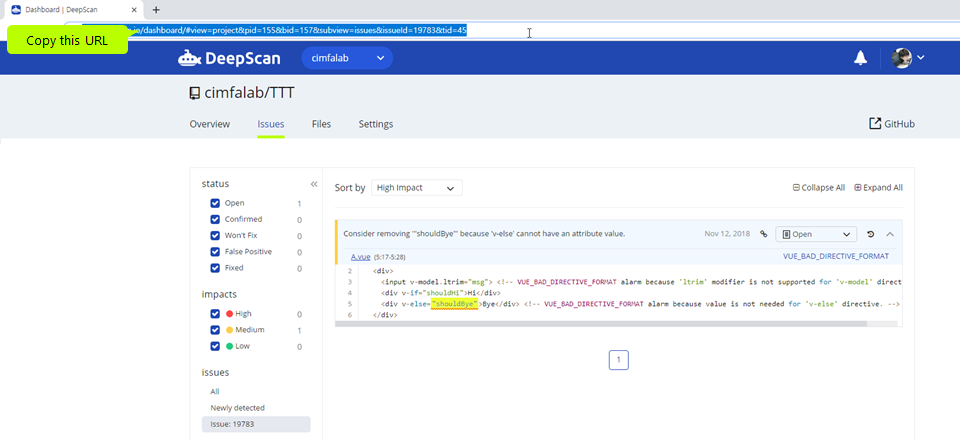
Task: Switch to the Overview tab
Action: [209, 124]
